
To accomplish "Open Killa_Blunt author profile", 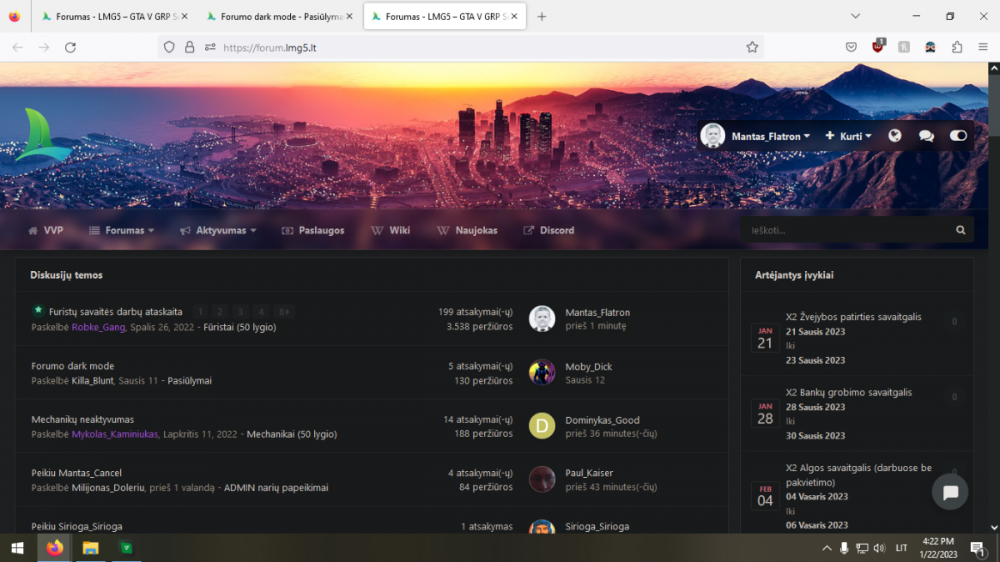I will point(92,381).
